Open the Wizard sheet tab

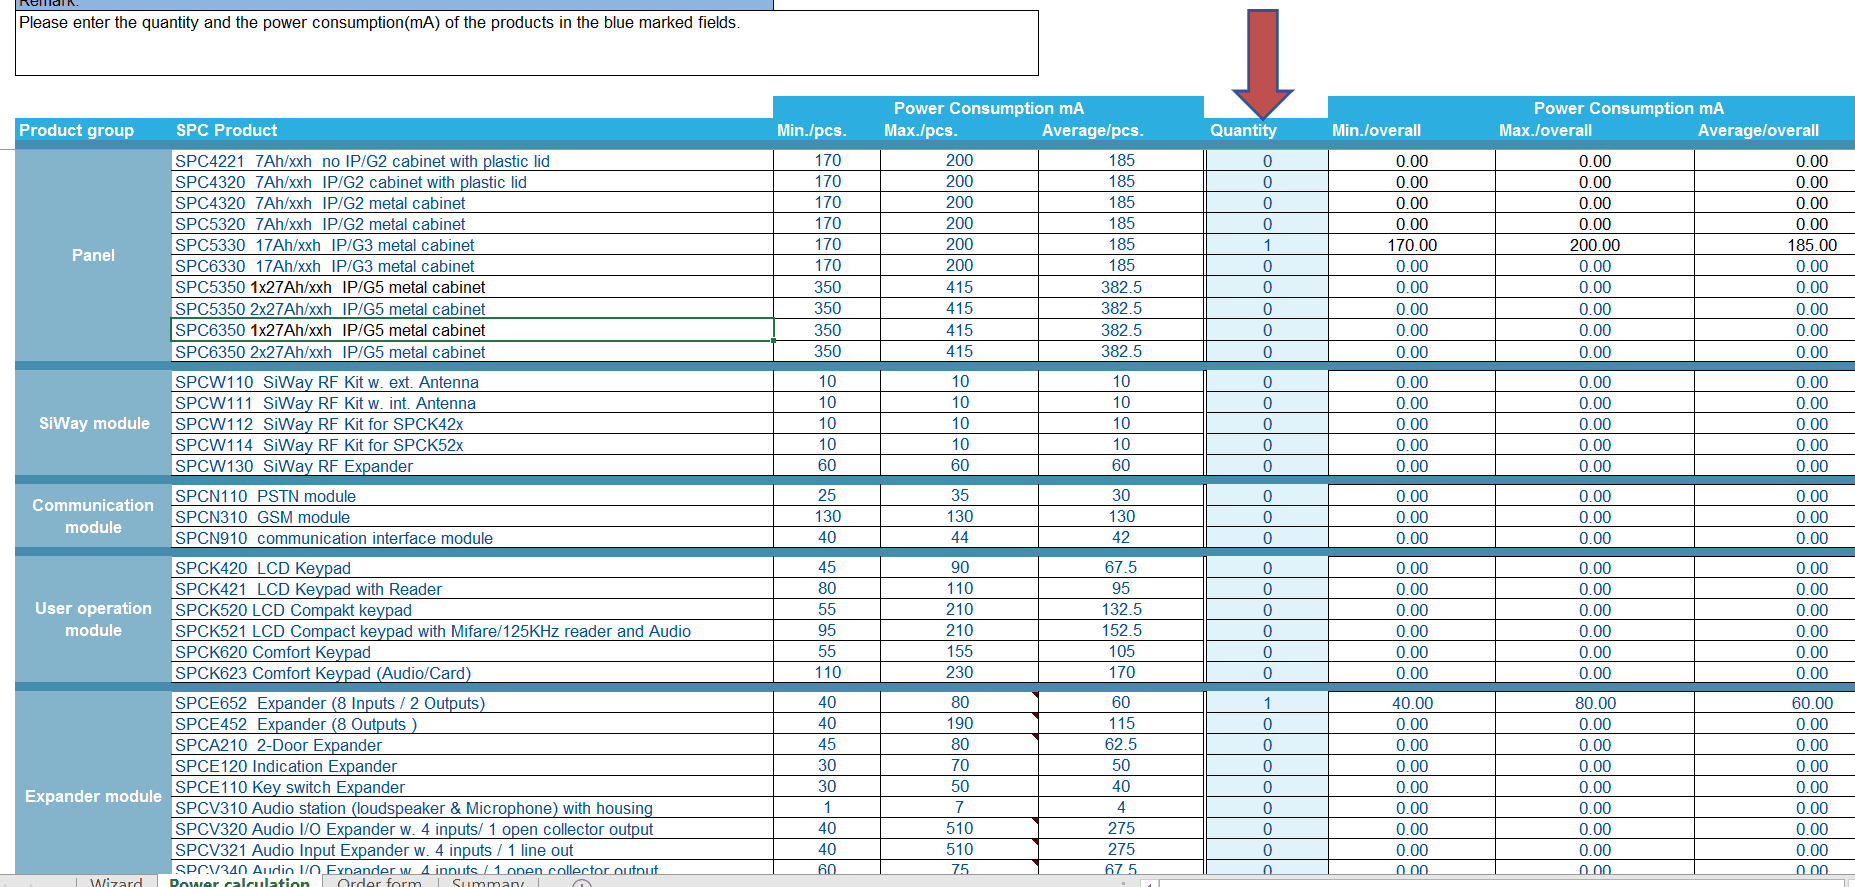pyautogui.click(x=116, y=883)
